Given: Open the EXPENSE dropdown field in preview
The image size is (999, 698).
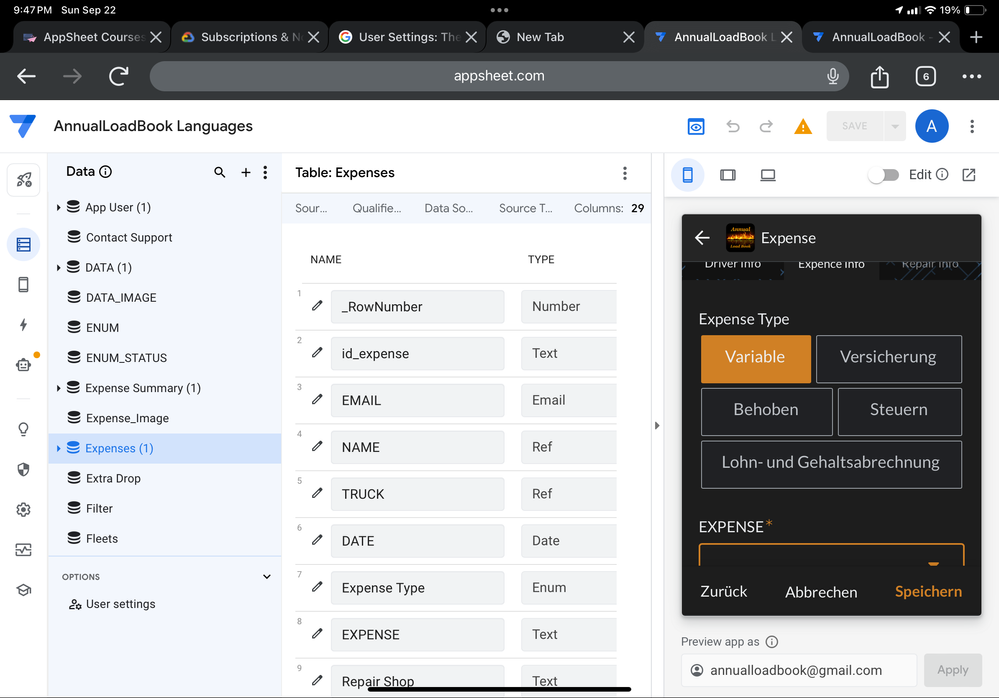Looking at the screenshot, I should [831, 555].
